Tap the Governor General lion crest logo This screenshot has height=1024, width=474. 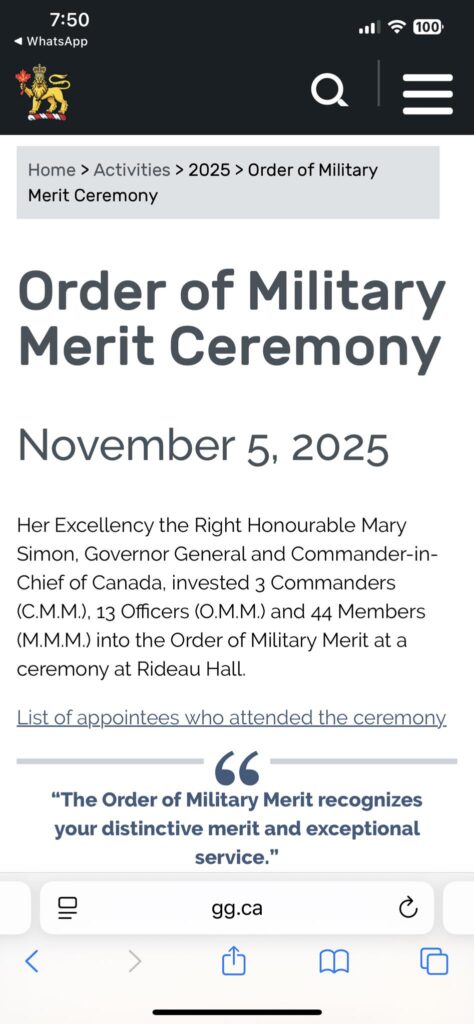[x=42, y=92]
